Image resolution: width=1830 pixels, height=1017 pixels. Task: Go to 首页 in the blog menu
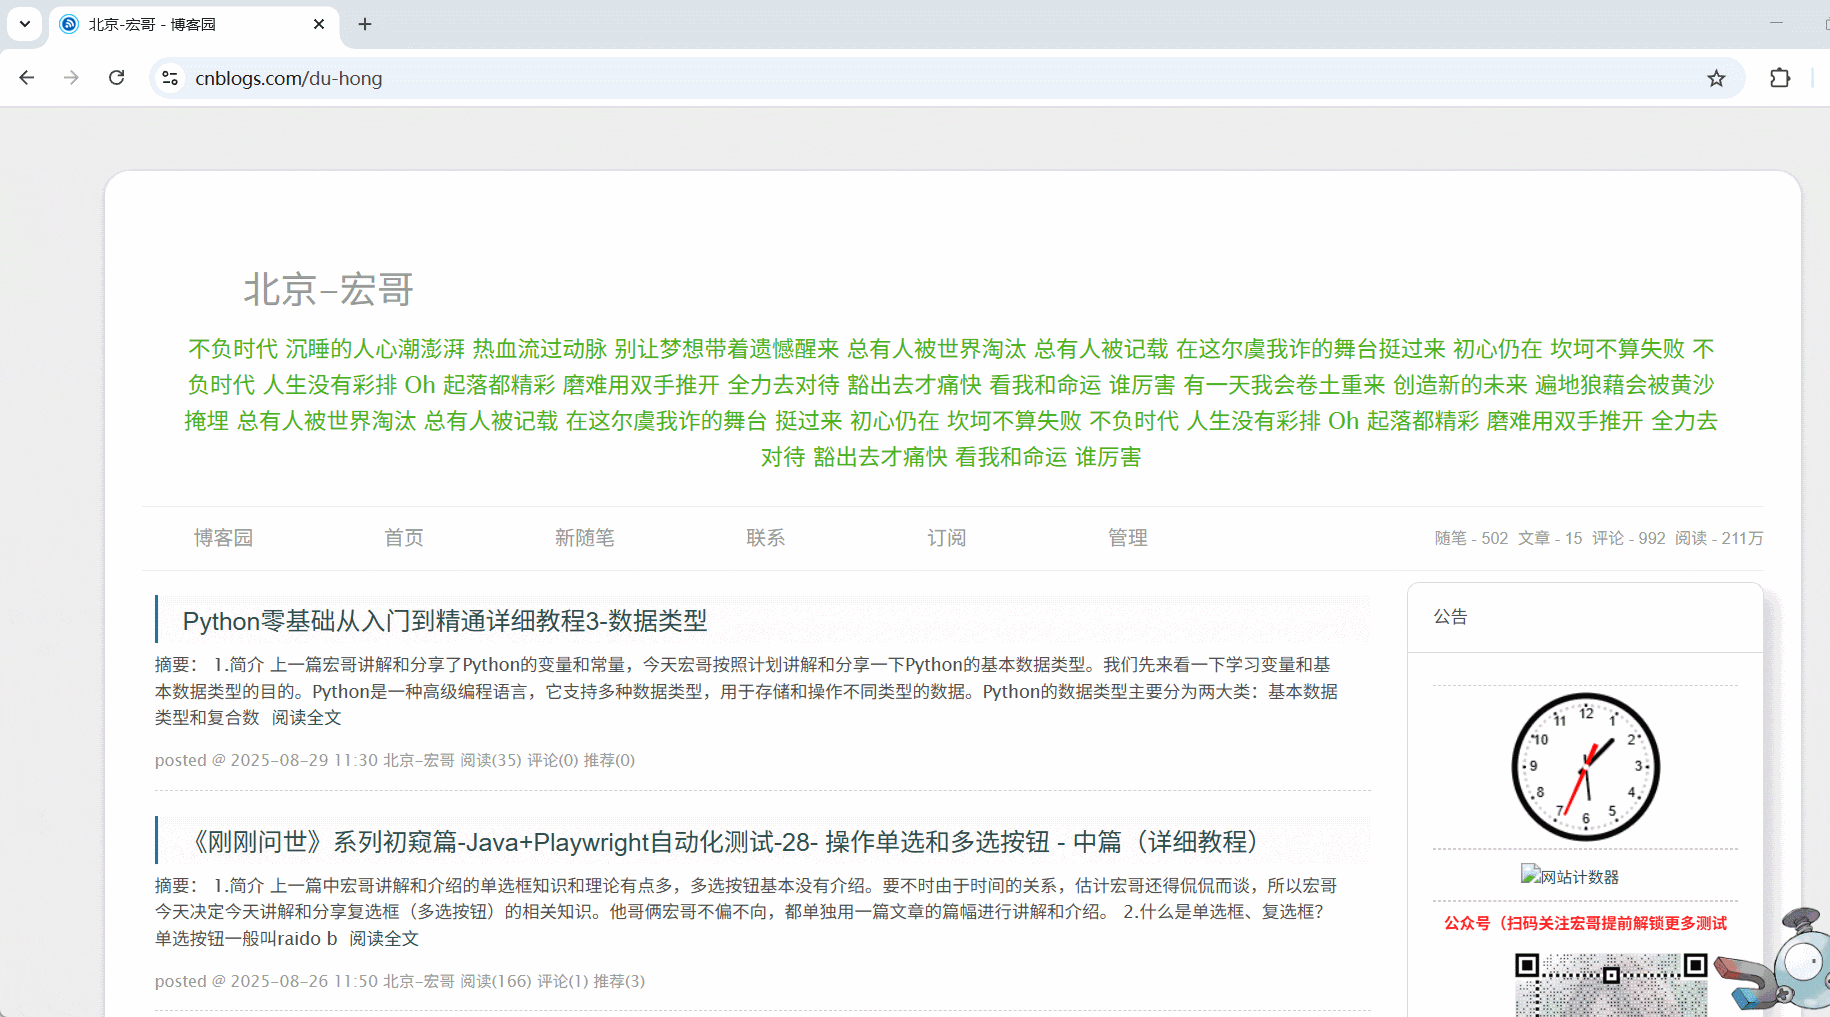coord(404,538)
